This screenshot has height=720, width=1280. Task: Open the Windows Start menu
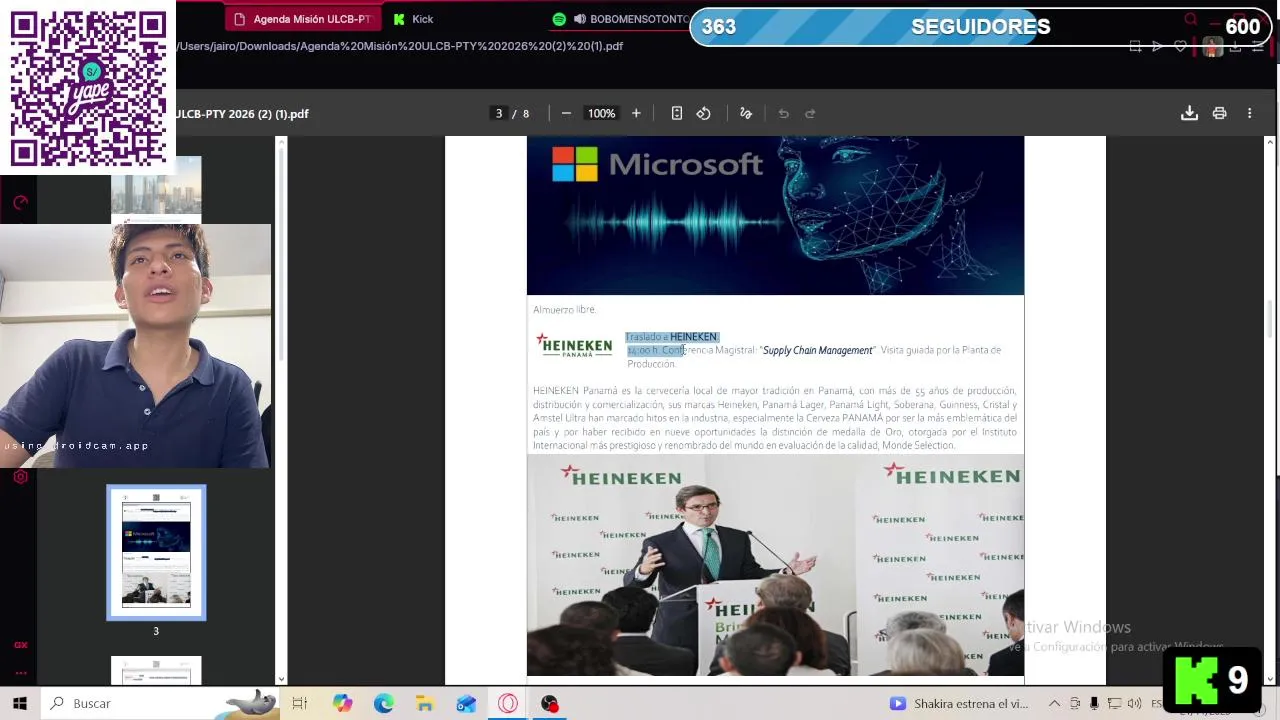[19, 703]
